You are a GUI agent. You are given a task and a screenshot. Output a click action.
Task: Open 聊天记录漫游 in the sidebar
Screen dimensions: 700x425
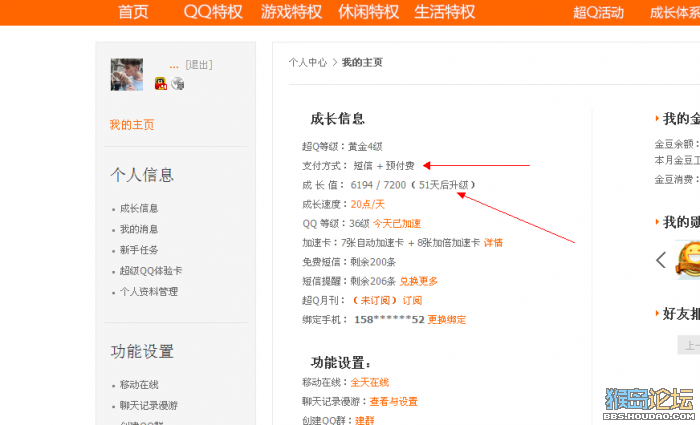pos(149,406)
